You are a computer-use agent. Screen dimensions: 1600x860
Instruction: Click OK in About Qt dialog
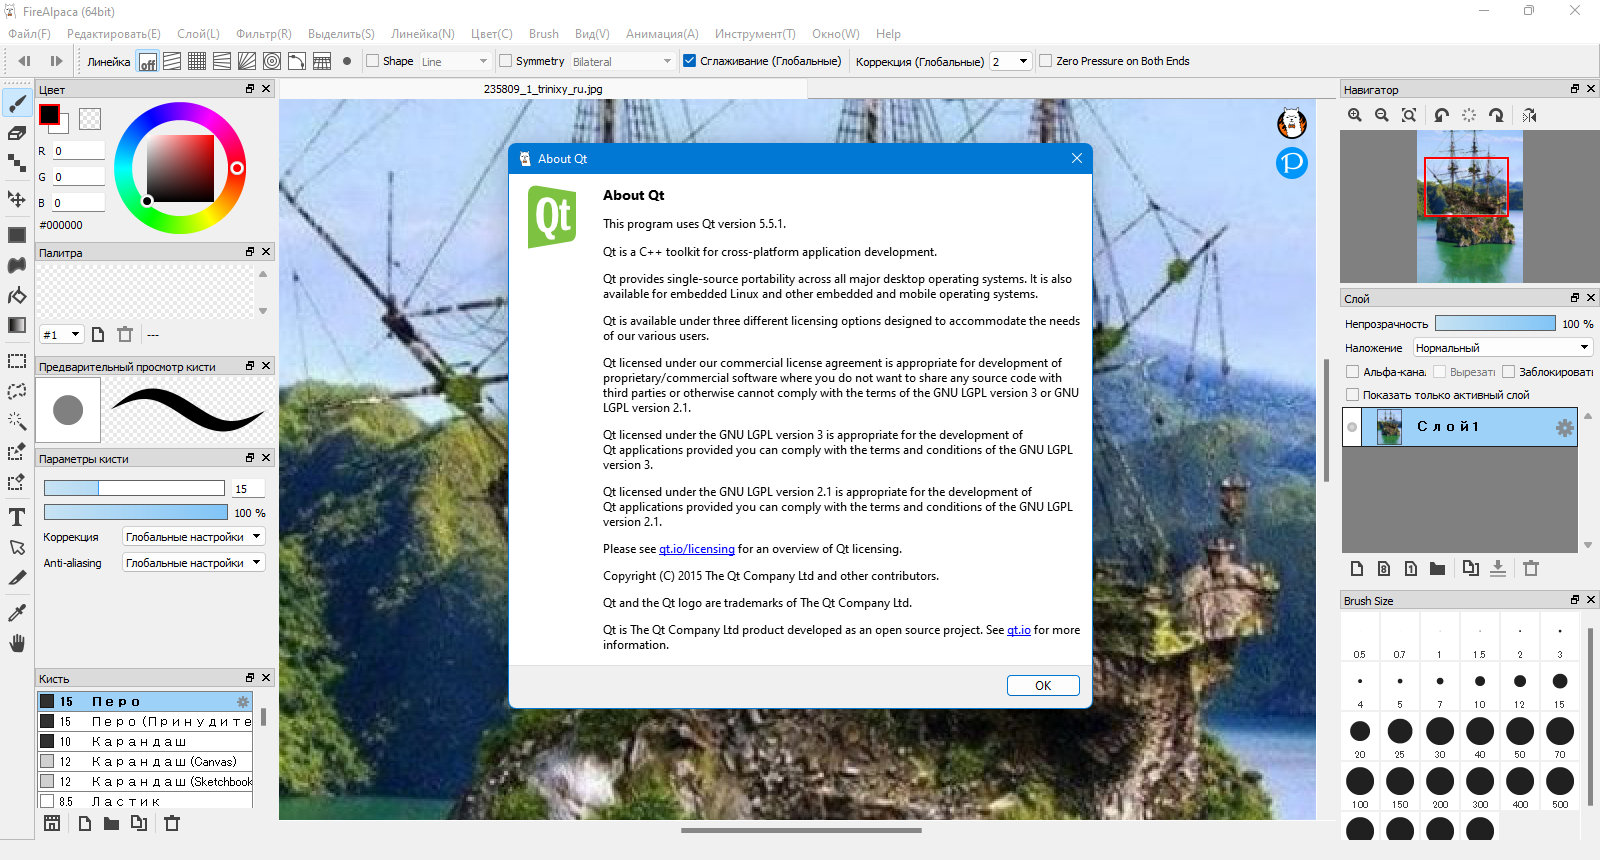(x=1043, y=685)
